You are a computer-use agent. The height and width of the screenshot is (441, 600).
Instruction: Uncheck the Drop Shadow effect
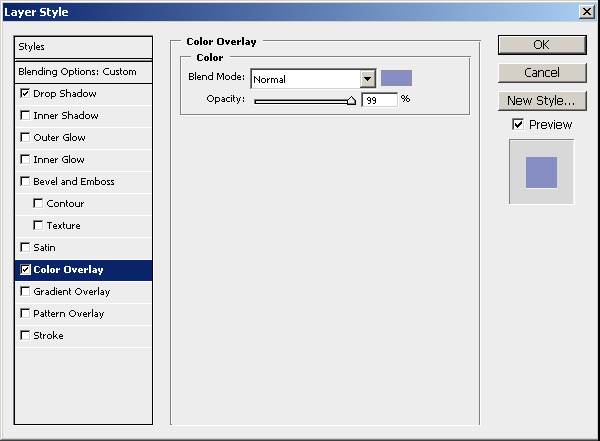(x=25, y=94)
